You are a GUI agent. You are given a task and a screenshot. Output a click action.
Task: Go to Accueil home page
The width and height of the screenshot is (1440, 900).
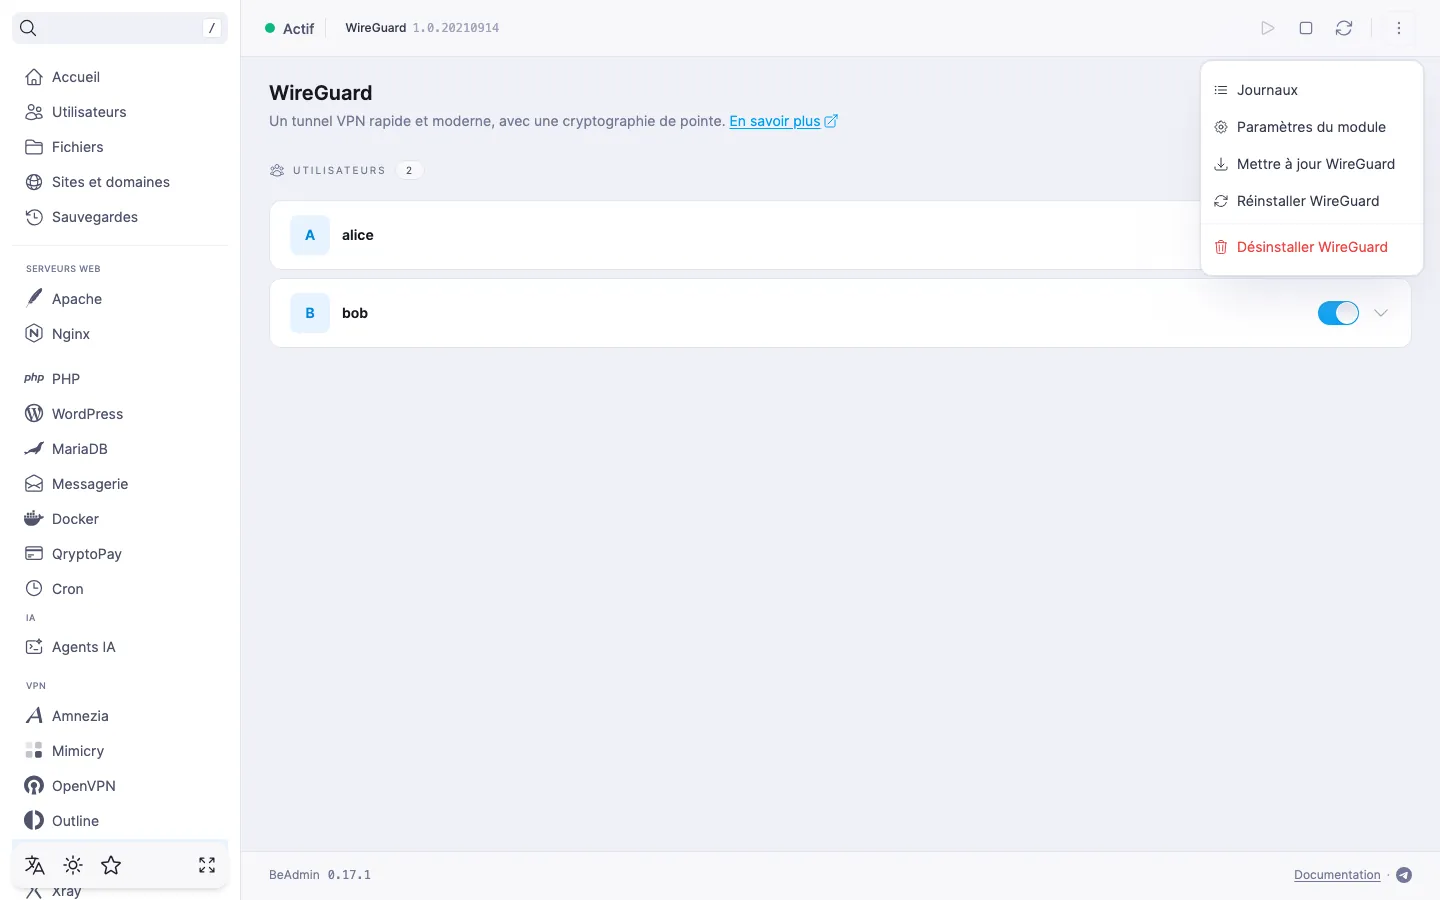[x=120, y=77]
